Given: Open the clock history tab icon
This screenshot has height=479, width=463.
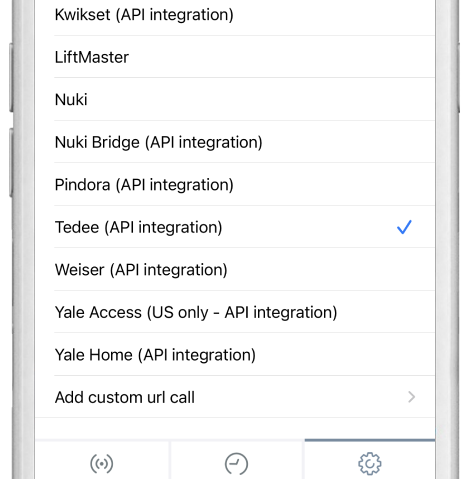Looking at the screenshot, I should point(236,463).
